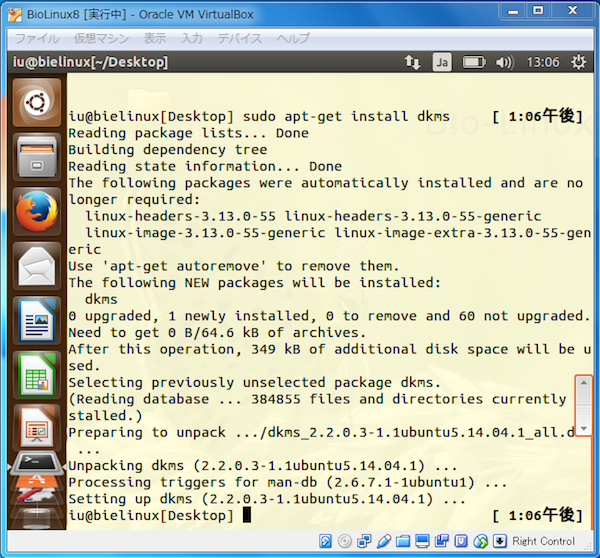Click the 'sudo apt-get install dkms' command text

click(x=346, y=116)
